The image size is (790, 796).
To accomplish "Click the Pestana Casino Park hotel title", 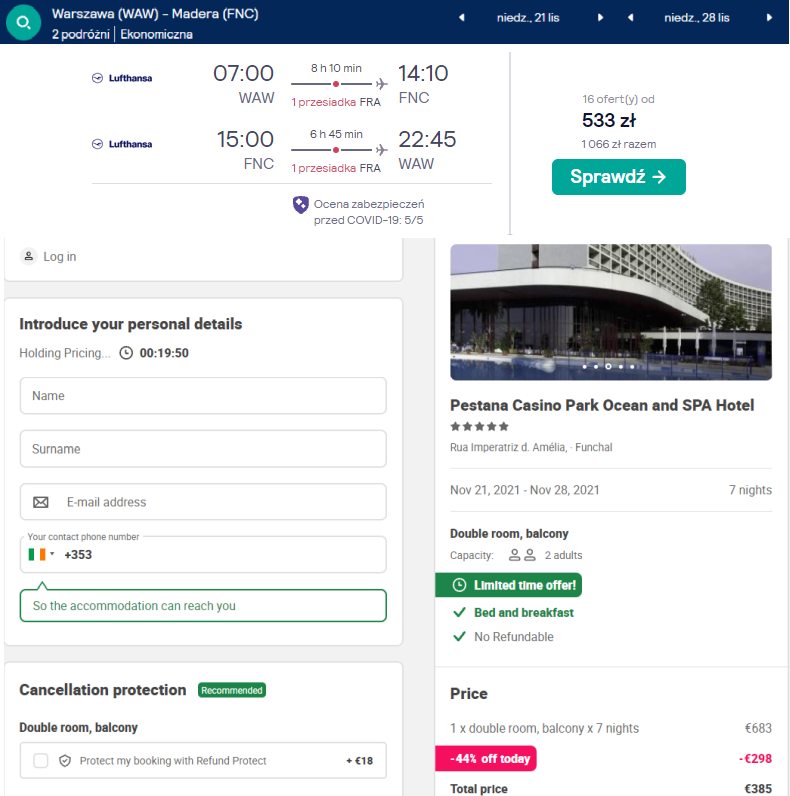I will (x=602, y=405).
